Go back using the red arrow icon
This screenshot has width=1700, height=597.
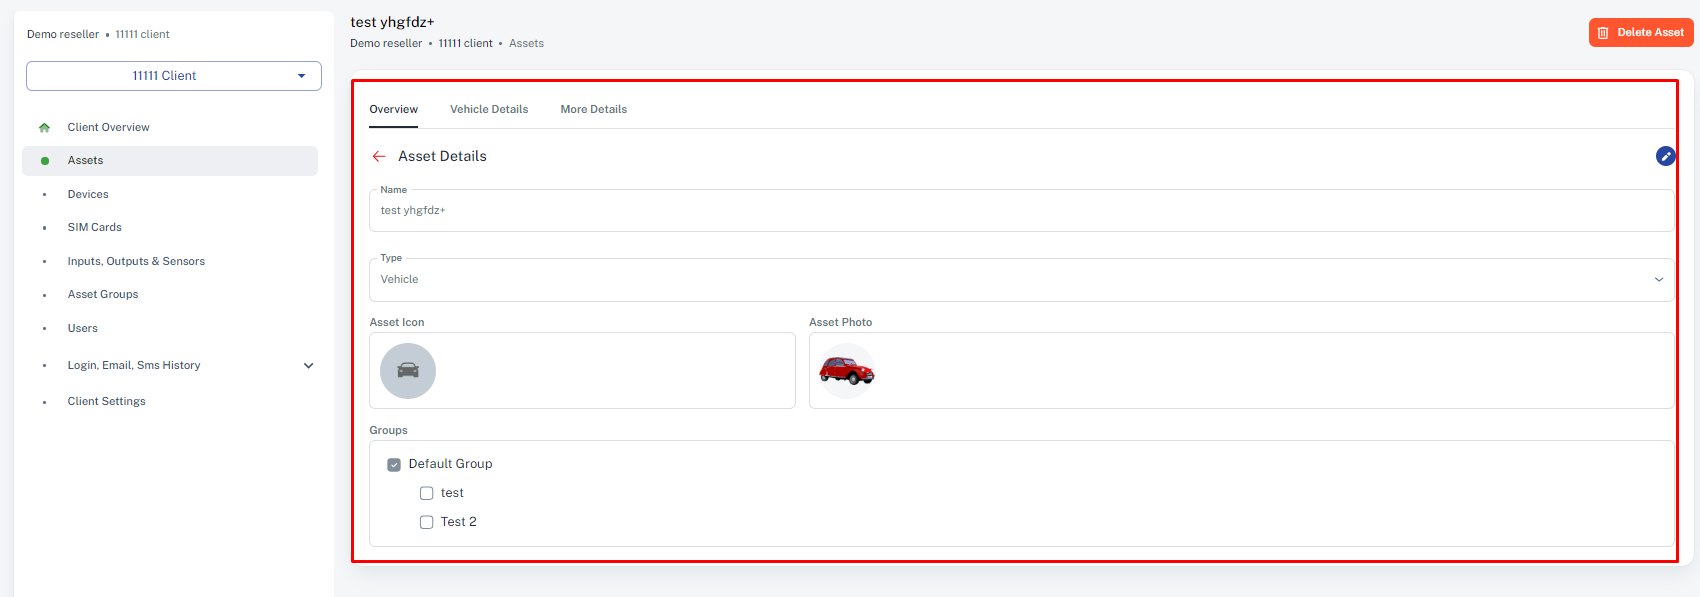click(379, 156)
